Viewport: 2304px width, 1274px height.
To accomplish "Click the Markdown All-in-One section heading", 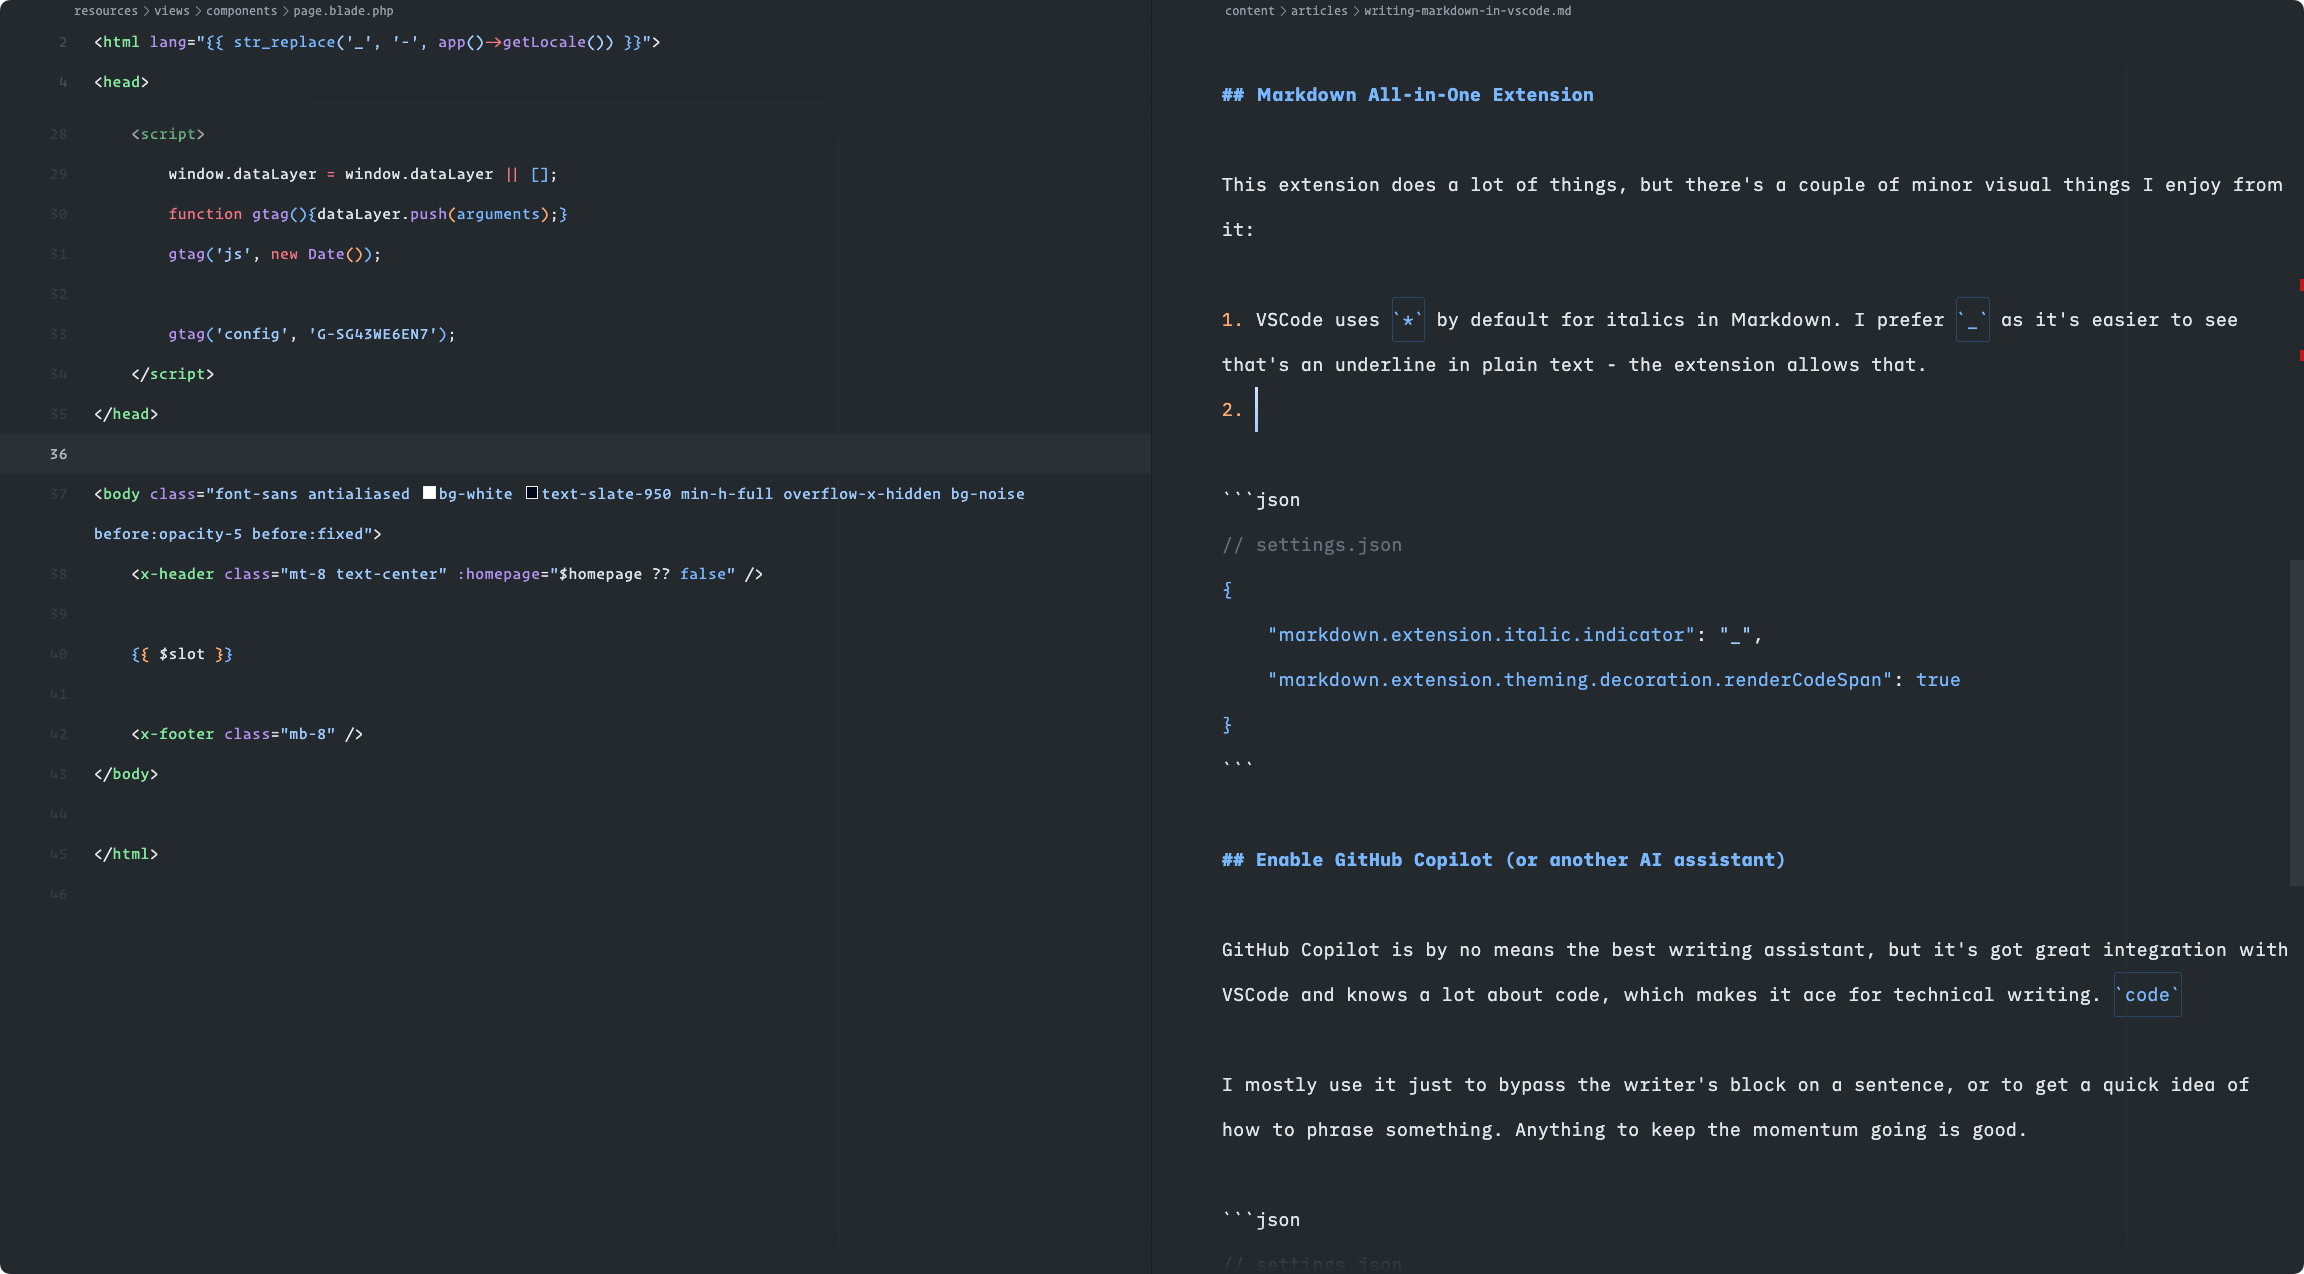I will tap(1407, 94).
